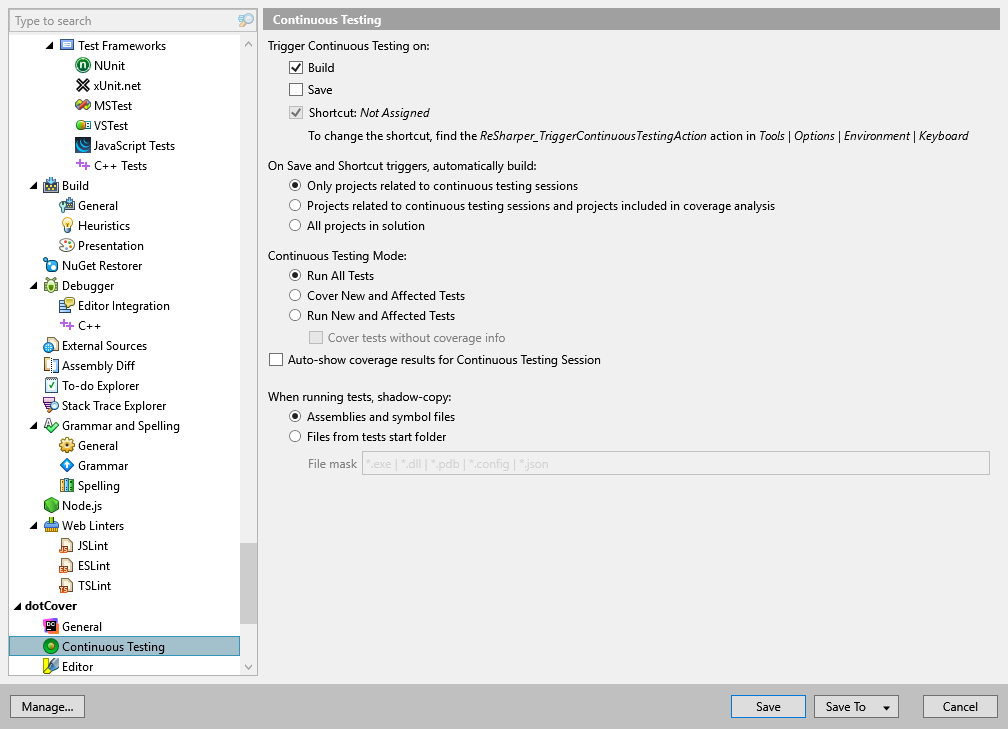Enable the Save trigger for continuous testing
The image size is (1008, 729).
click(x=296, y=89)
